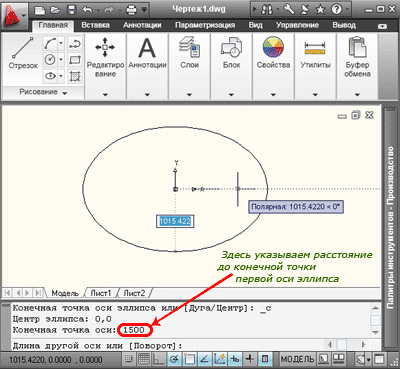400x369 pixels.
Task: Click the Слои layers icon
Action: tap(189, 47)
